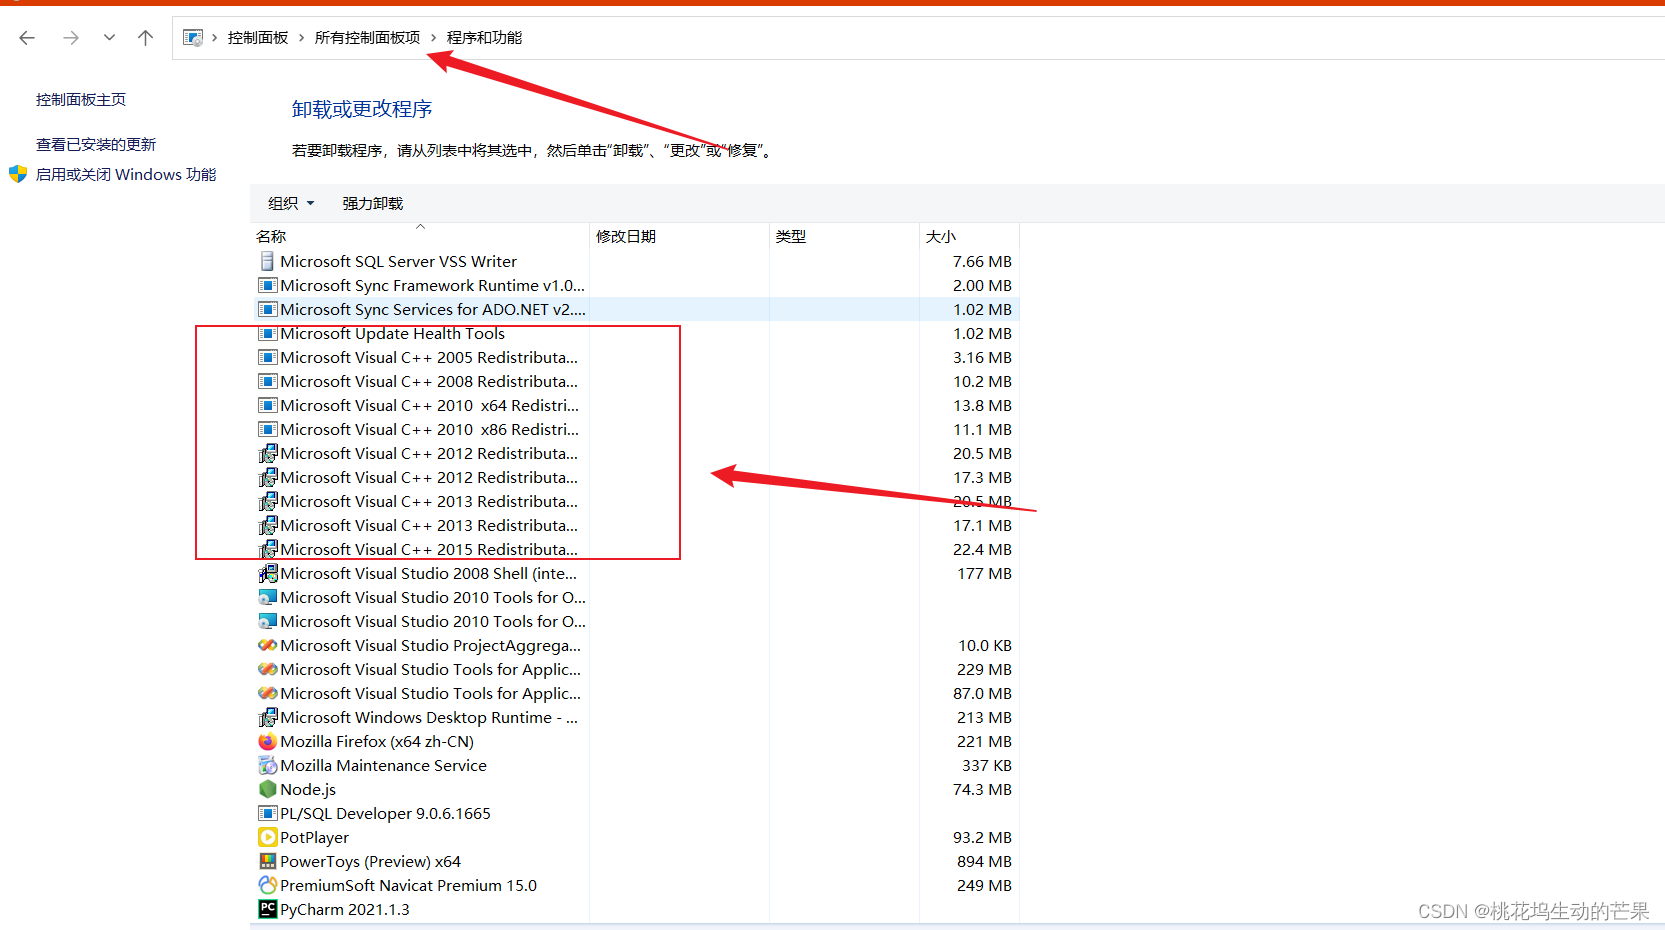Select Mozilla Maintenance Service text
This screenshot has width=1665, height=930.
point(384,765)
